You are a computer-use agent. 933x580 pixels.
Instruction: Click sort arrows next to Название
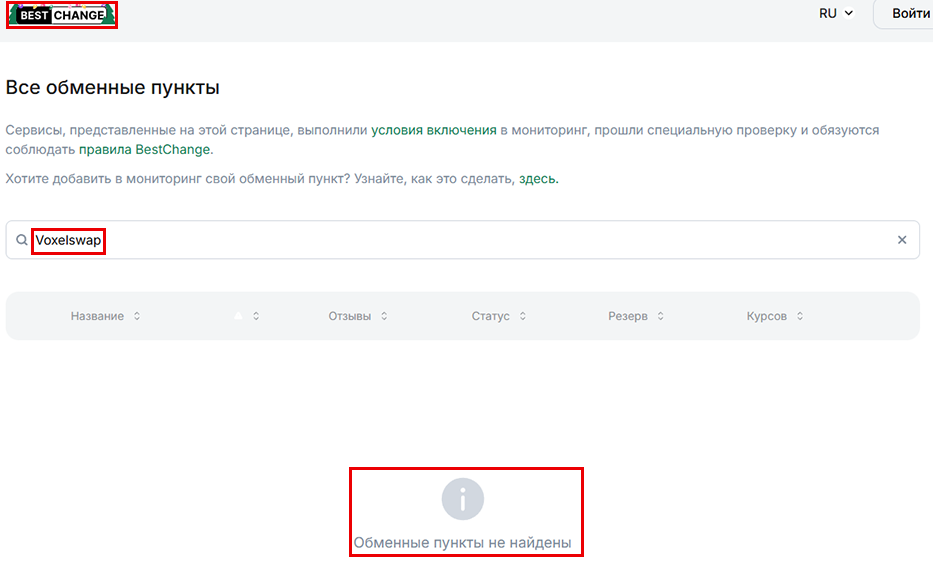point(137,316)
